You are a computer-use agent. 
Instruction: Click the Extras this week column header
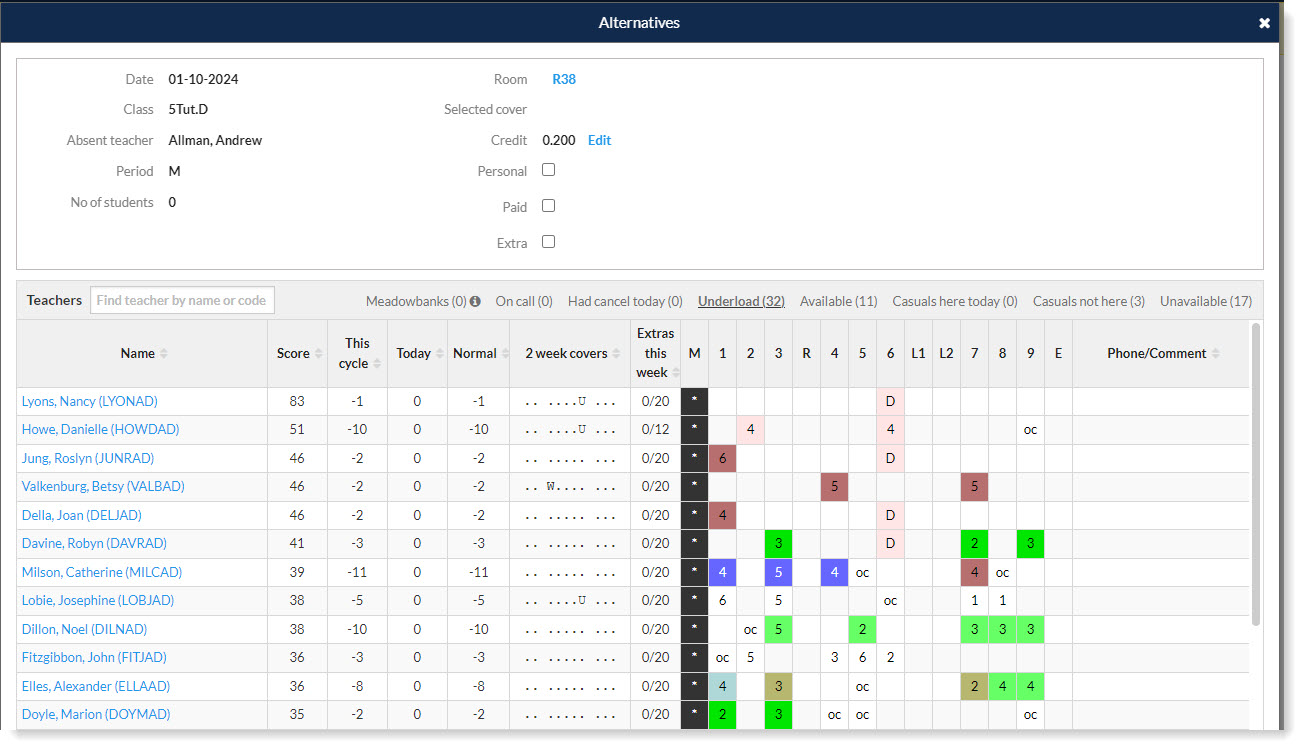point(656,353)
